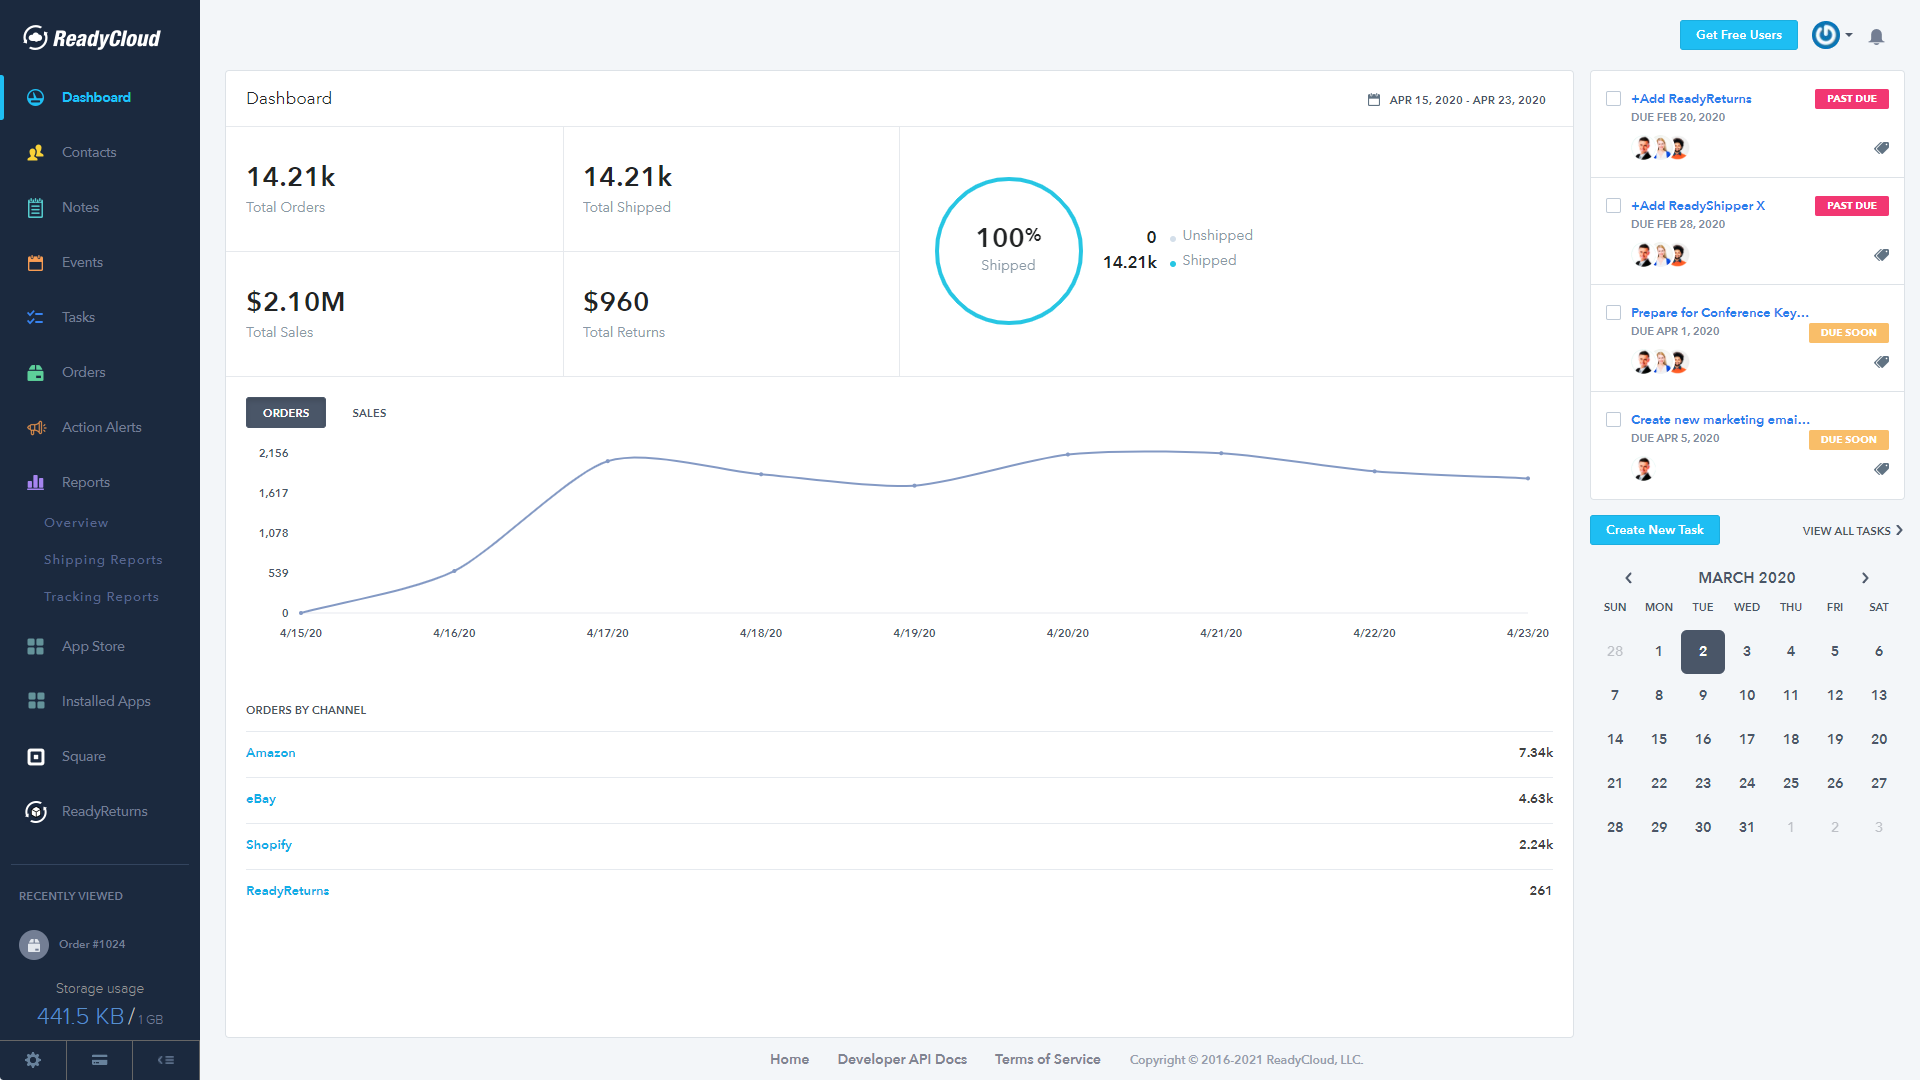Click the Get Free Users button
Screen dimensions: 1920x1080
[1739, 34]
